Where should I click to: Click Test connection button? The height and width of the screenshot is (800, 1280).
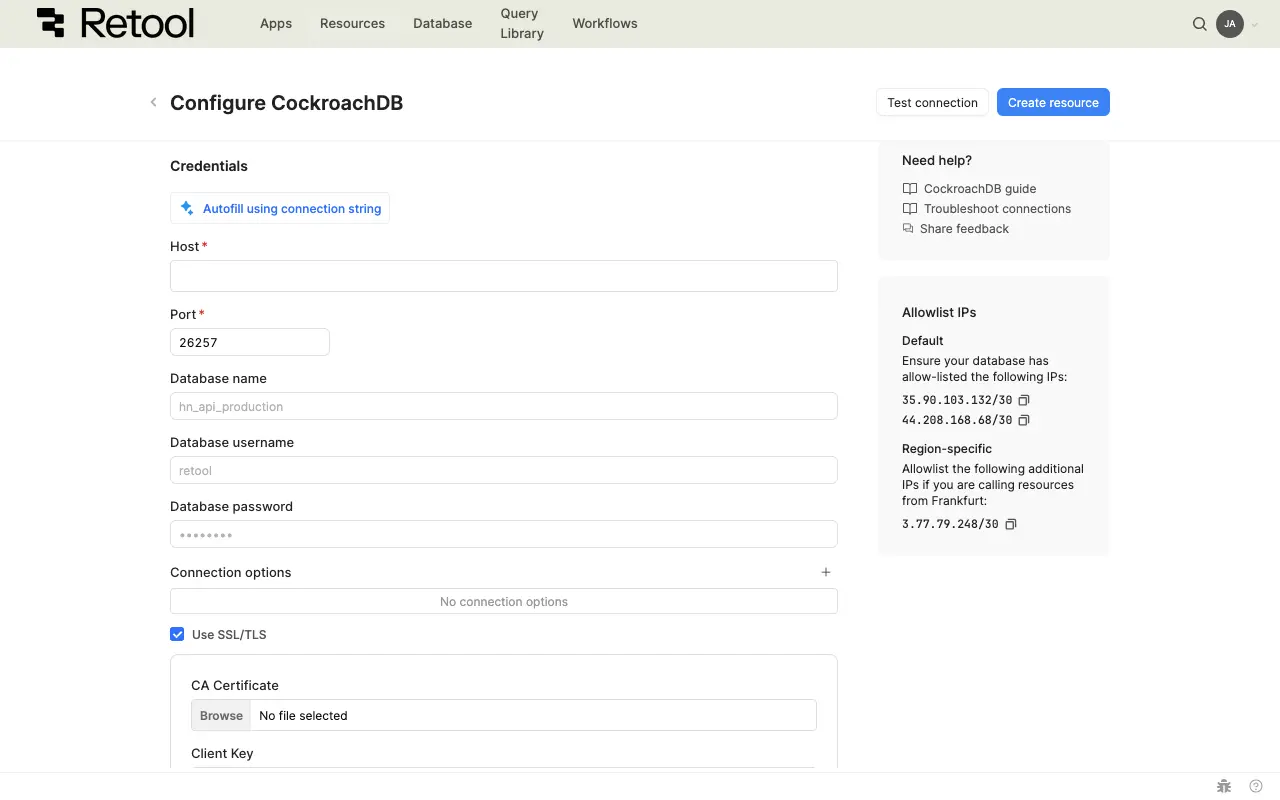coord(932,102)
